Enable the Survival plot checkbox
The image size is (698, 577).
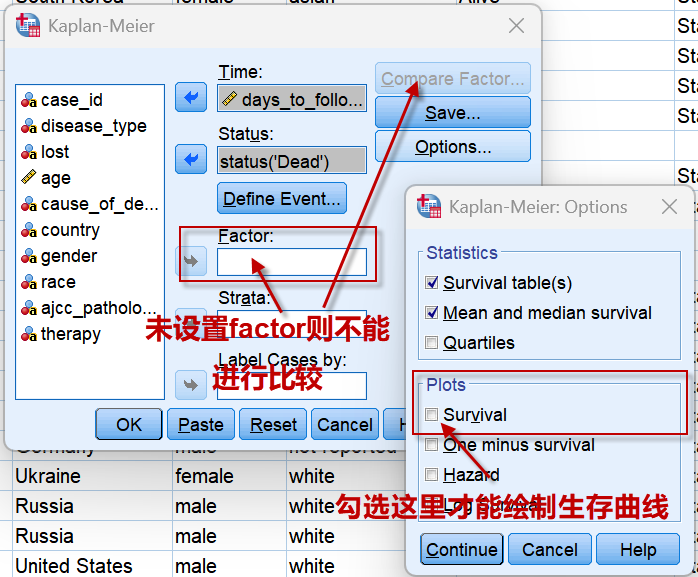[x=432, y=415]
